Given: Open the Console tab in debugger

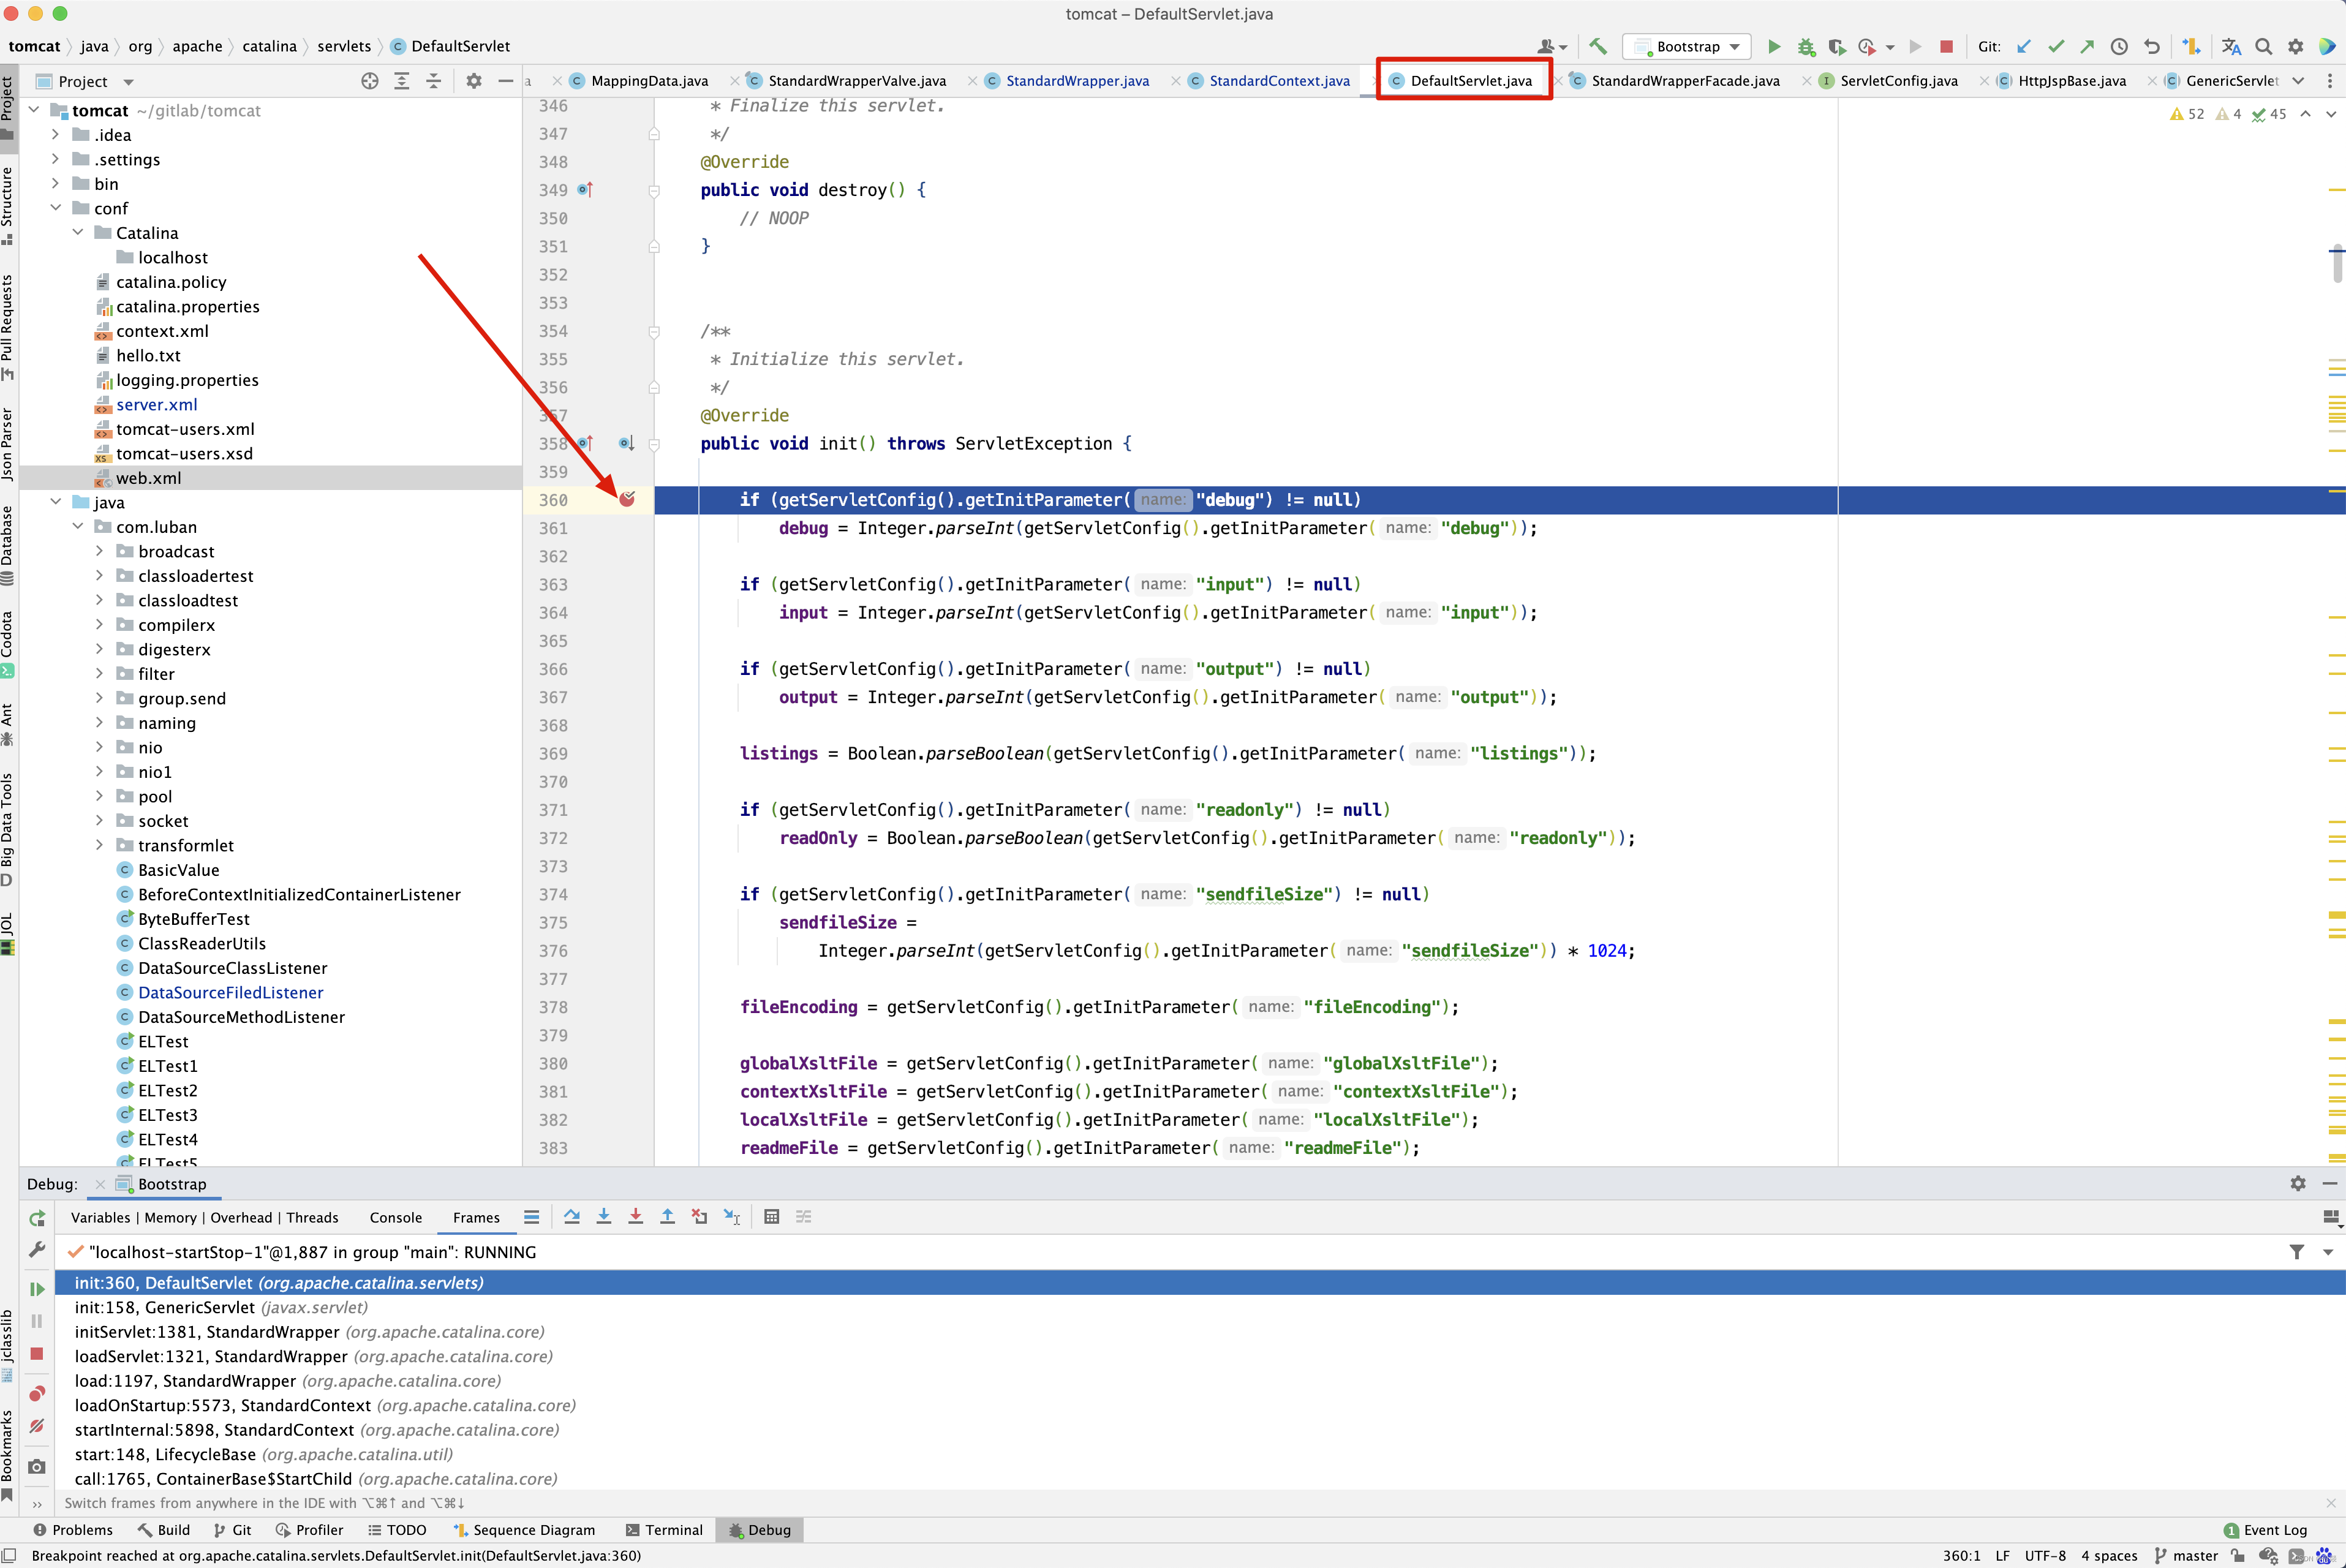Looking at the screenshot, I should coord(396,1217).
